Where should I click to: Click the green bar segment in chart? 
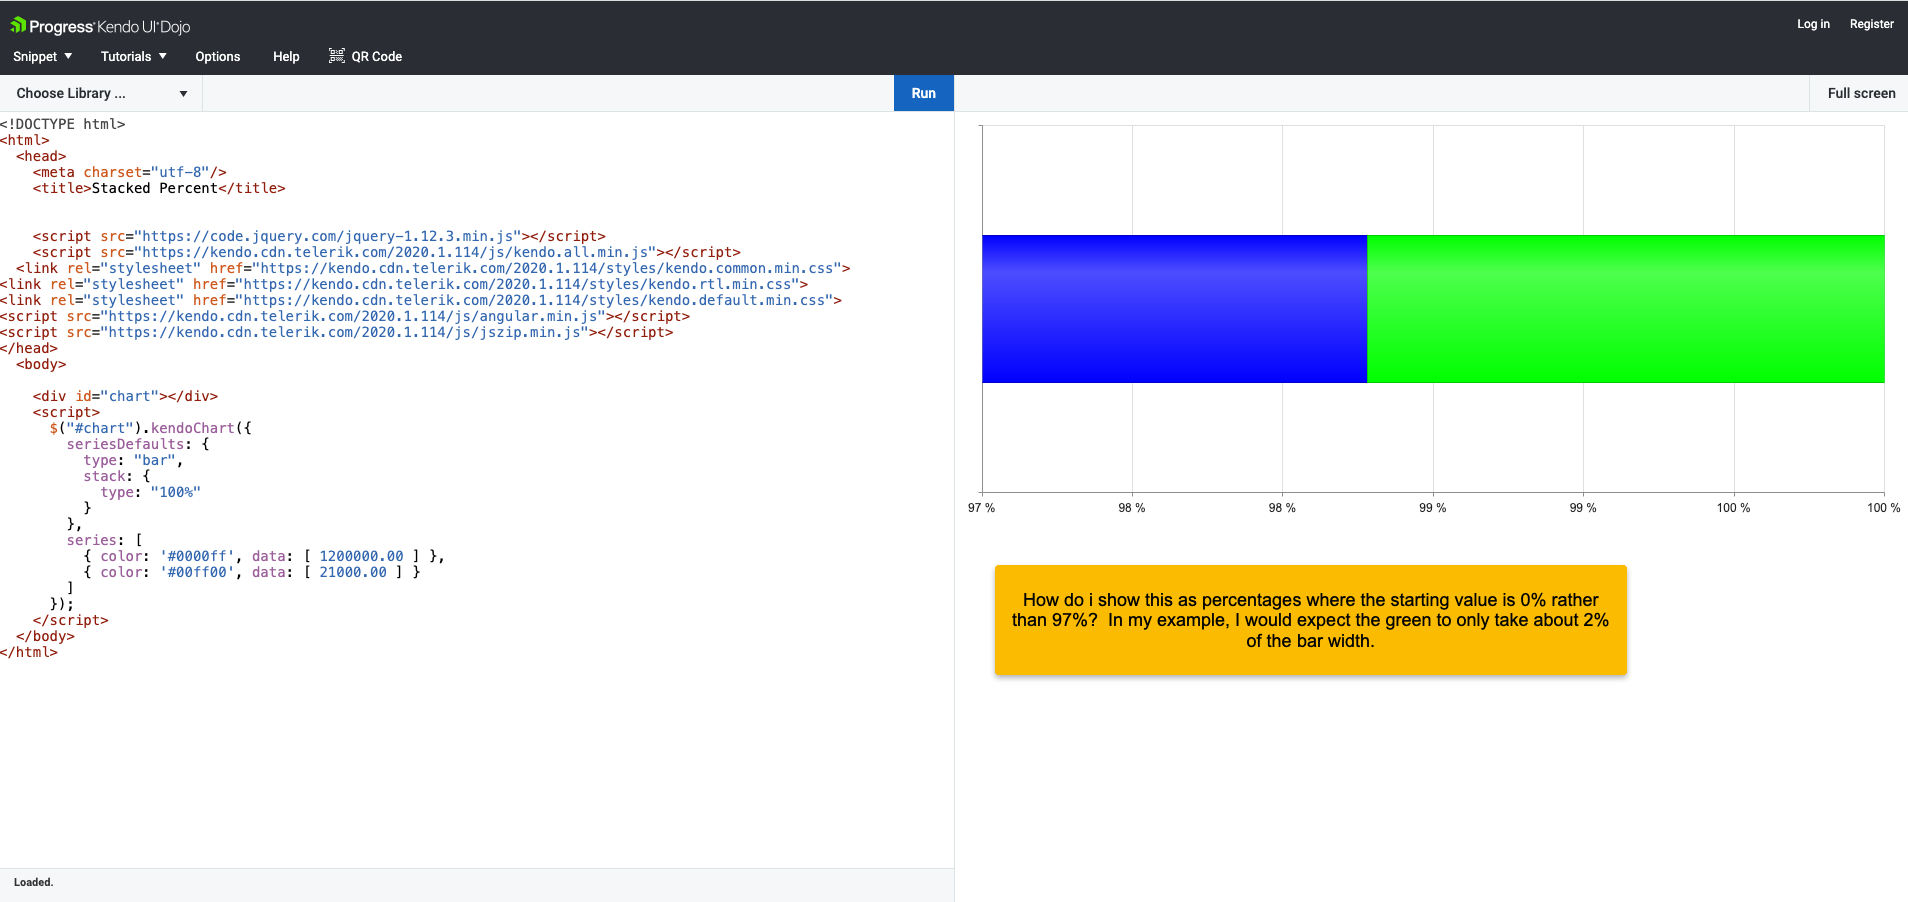pyautogui.click(x=1625, y=309)
